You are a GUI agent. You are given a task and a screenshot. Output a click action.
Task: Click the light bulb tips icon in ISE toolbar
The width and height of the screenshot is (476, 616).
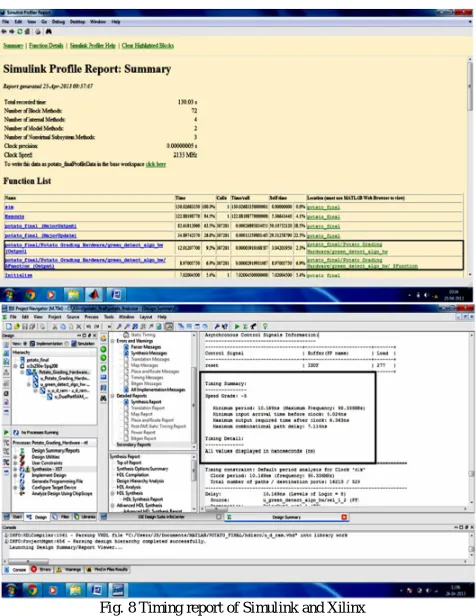pos(265,326)
